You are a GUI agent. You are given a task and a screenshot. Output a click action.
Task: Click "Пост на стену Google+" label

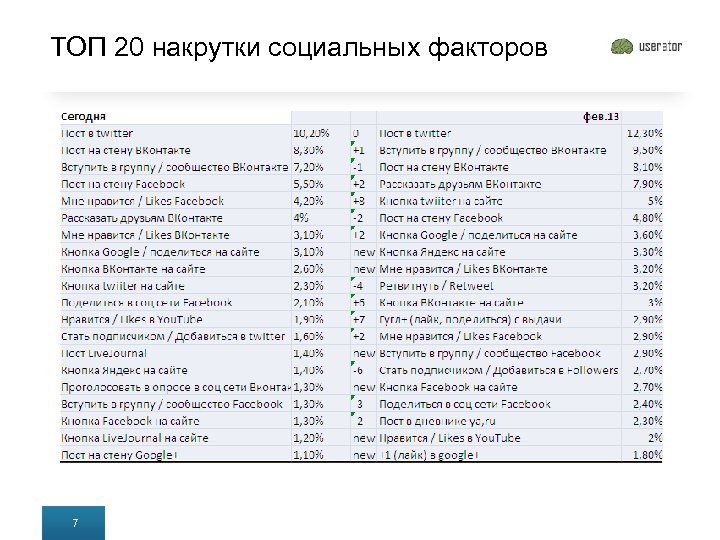point(119,455)
